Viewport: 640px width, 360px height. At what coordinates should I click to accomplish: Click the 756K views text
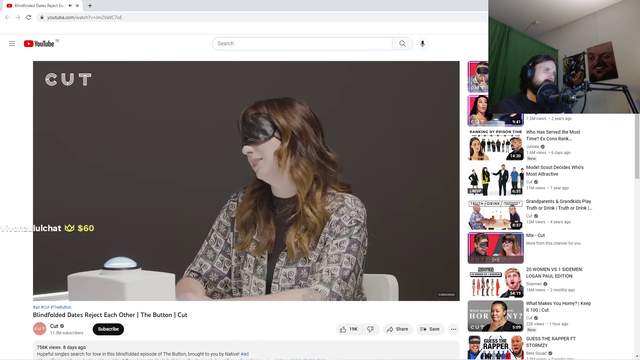click(x=49, y=347)
